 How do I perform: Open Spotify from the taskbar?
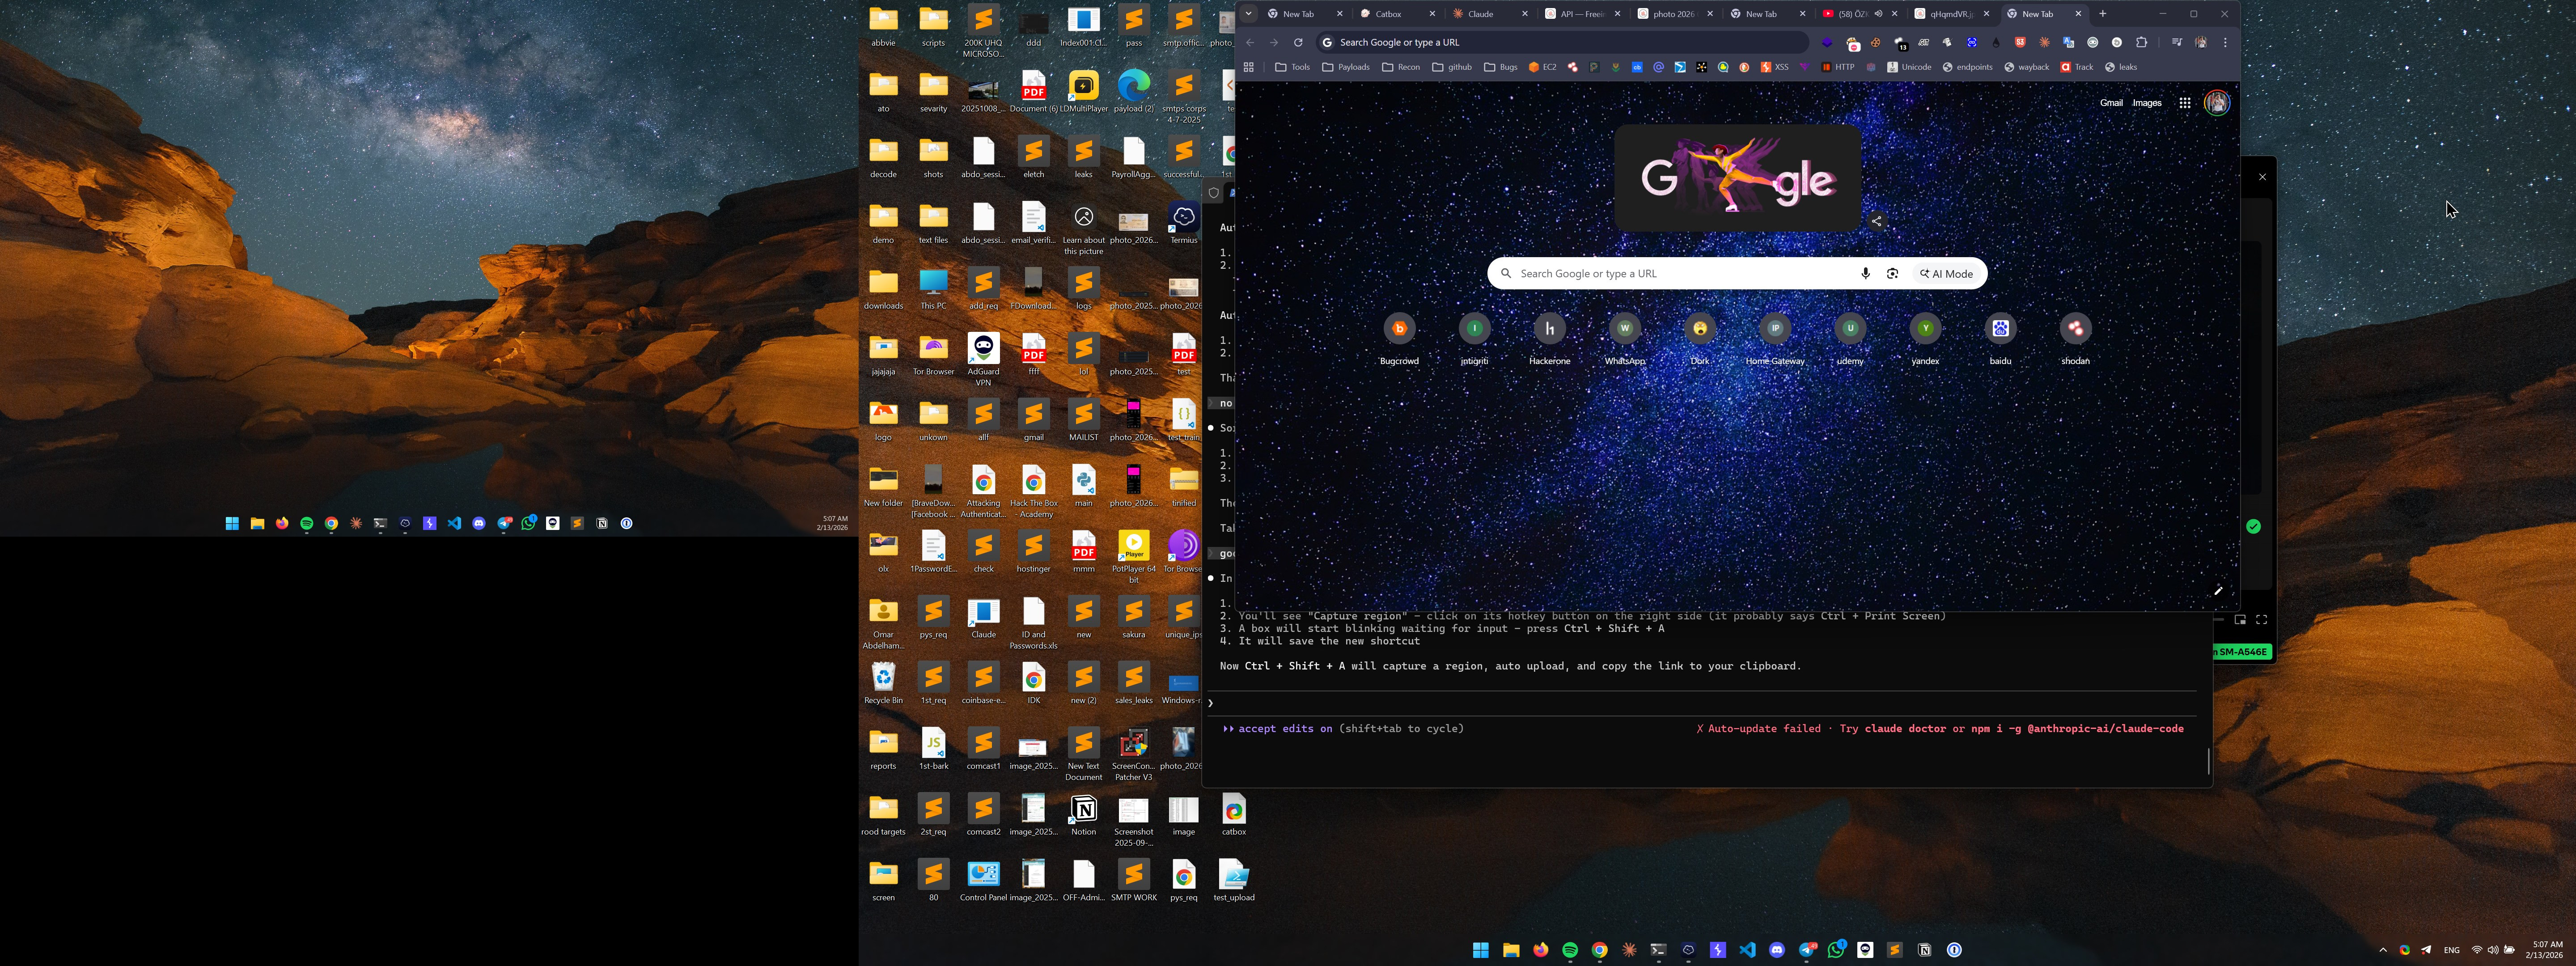point(1570,950)
